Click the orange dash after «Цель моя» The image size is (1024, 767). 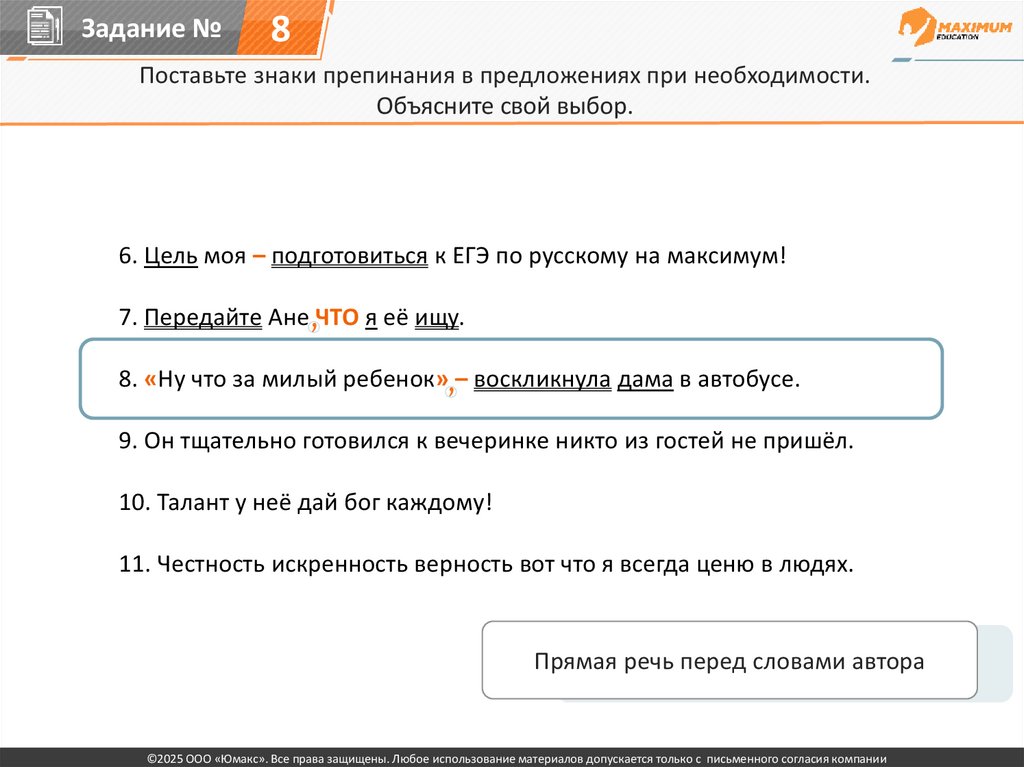[258, 256]
